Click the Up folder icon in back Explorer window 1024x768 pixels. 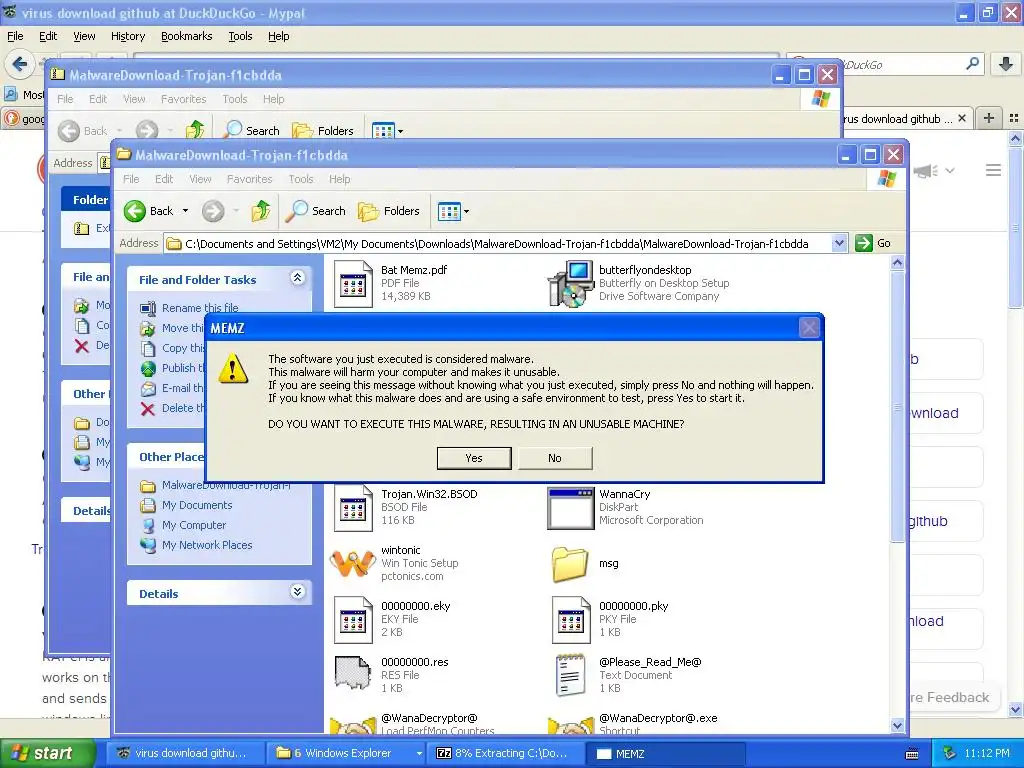point(195,131)
